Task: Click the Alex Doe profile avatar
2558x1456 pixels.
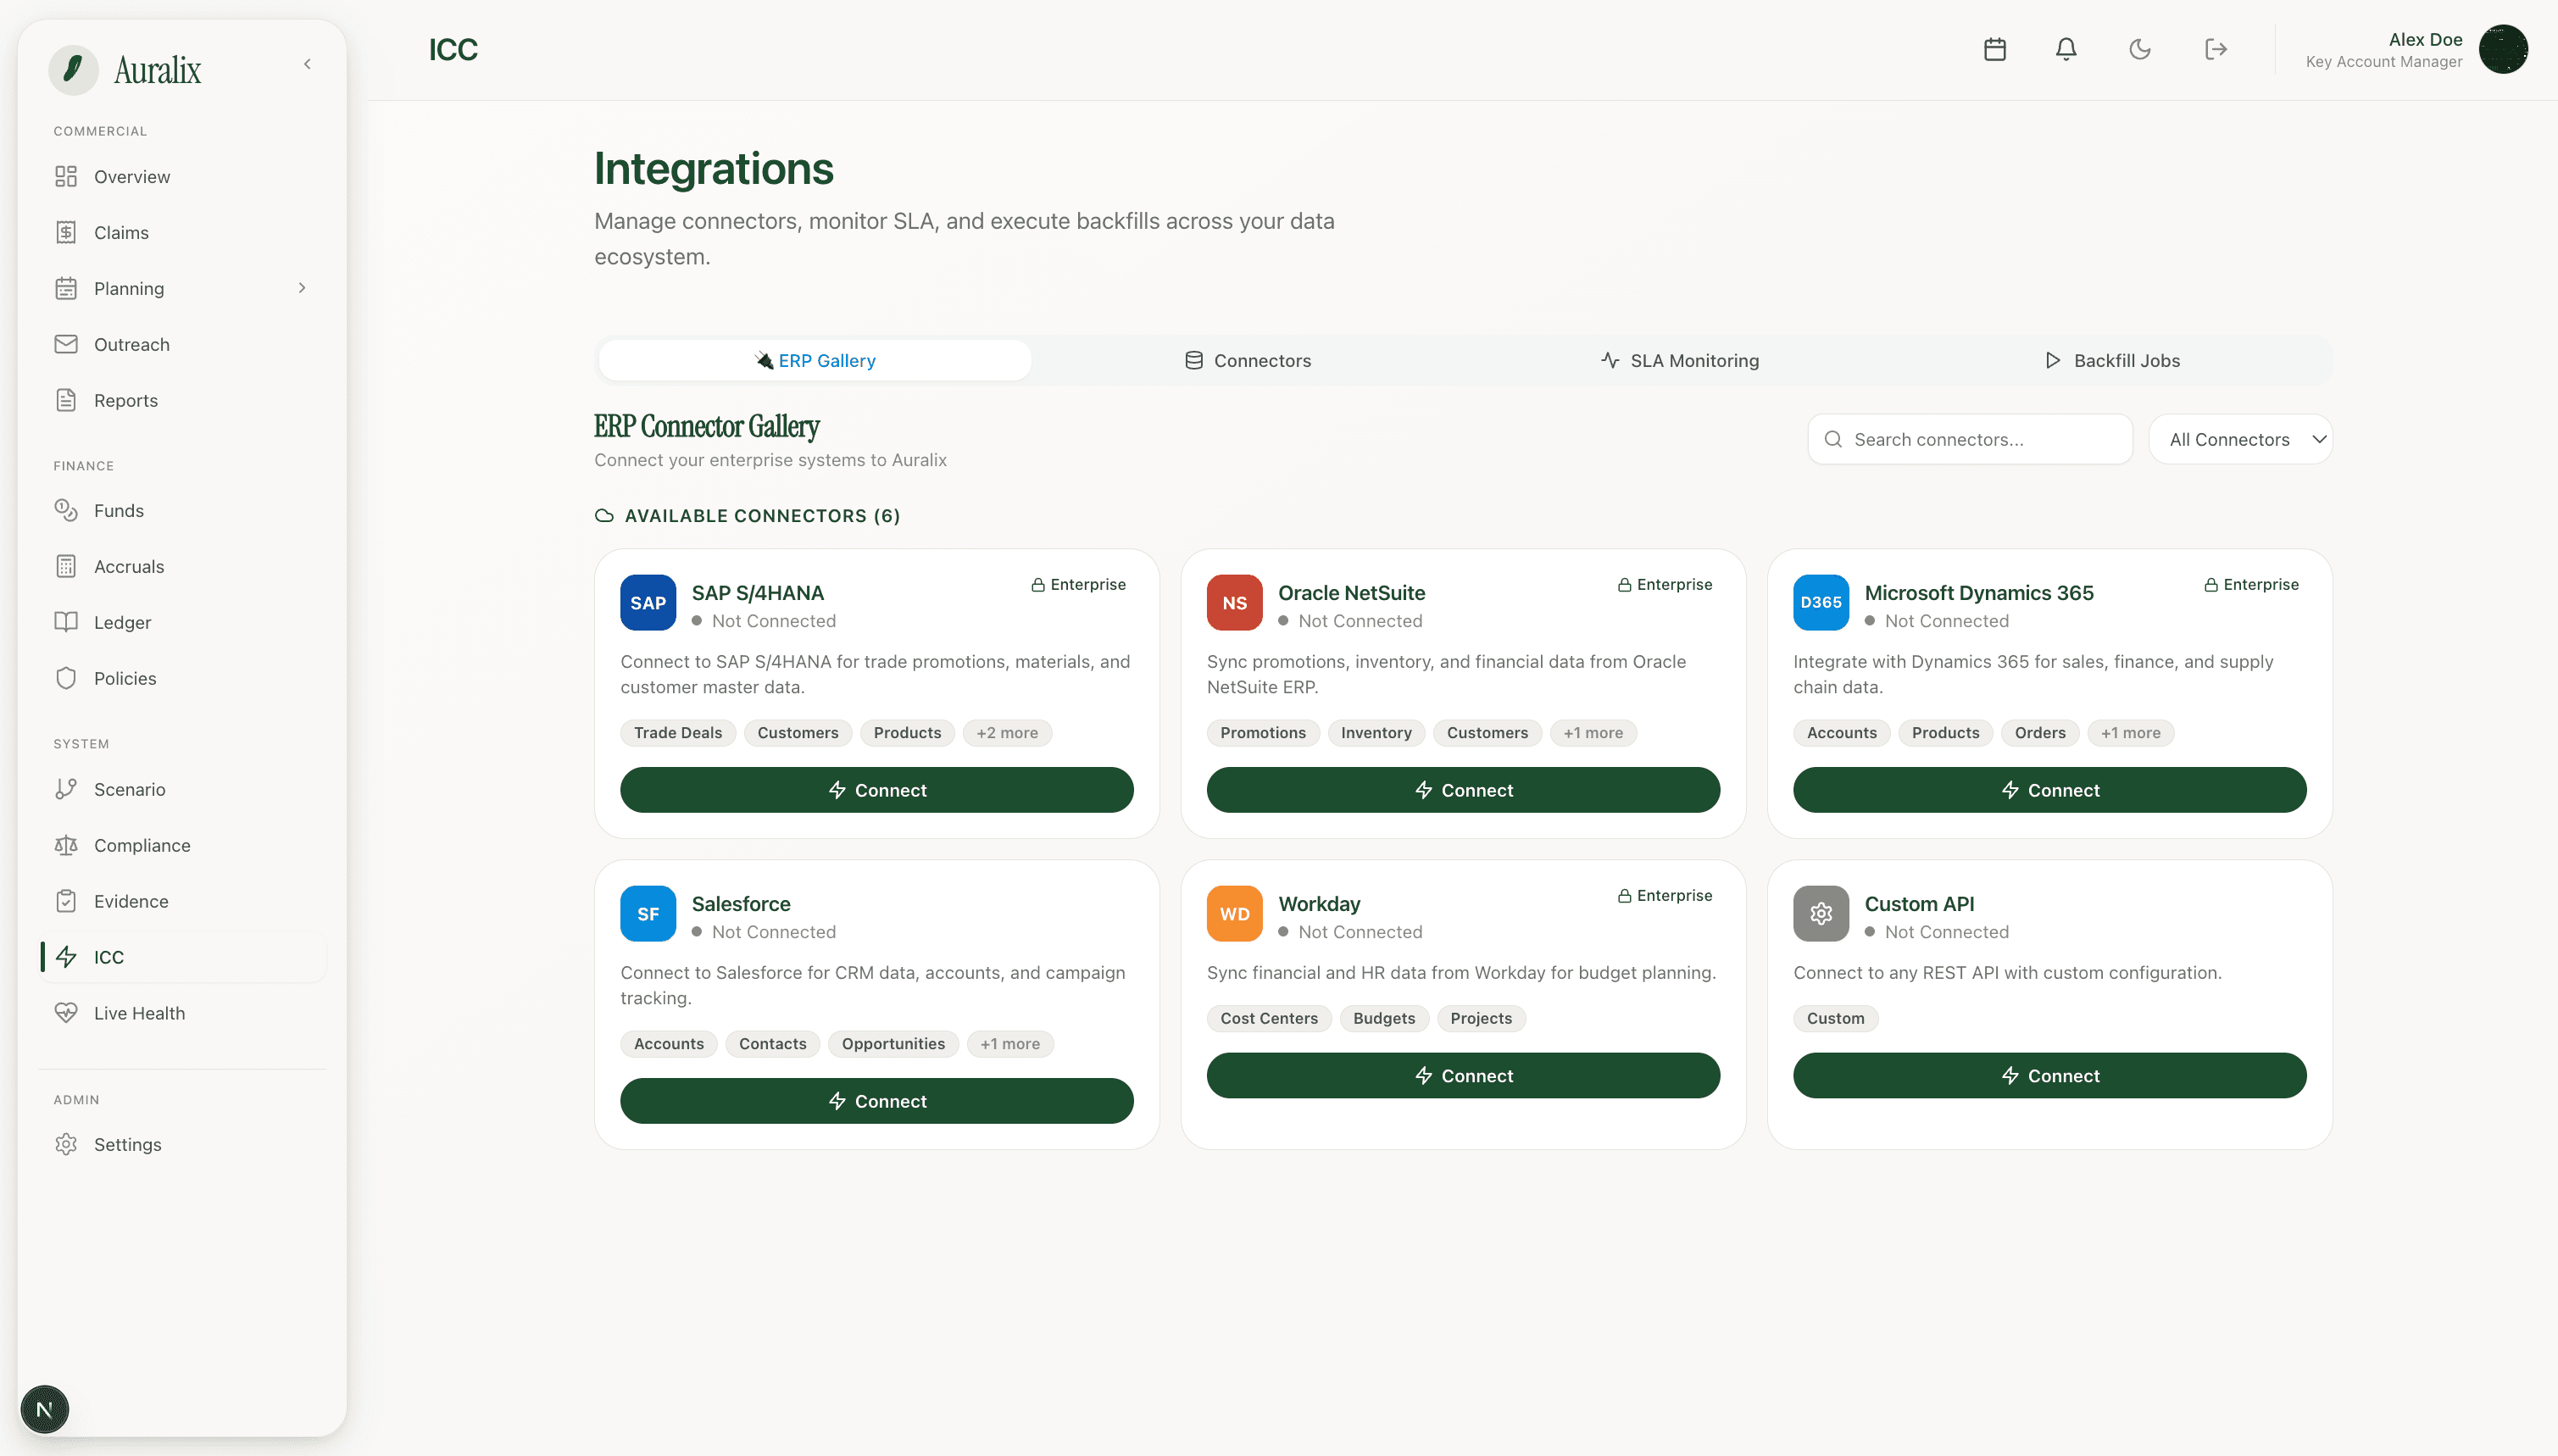Action: [2504, 49]
